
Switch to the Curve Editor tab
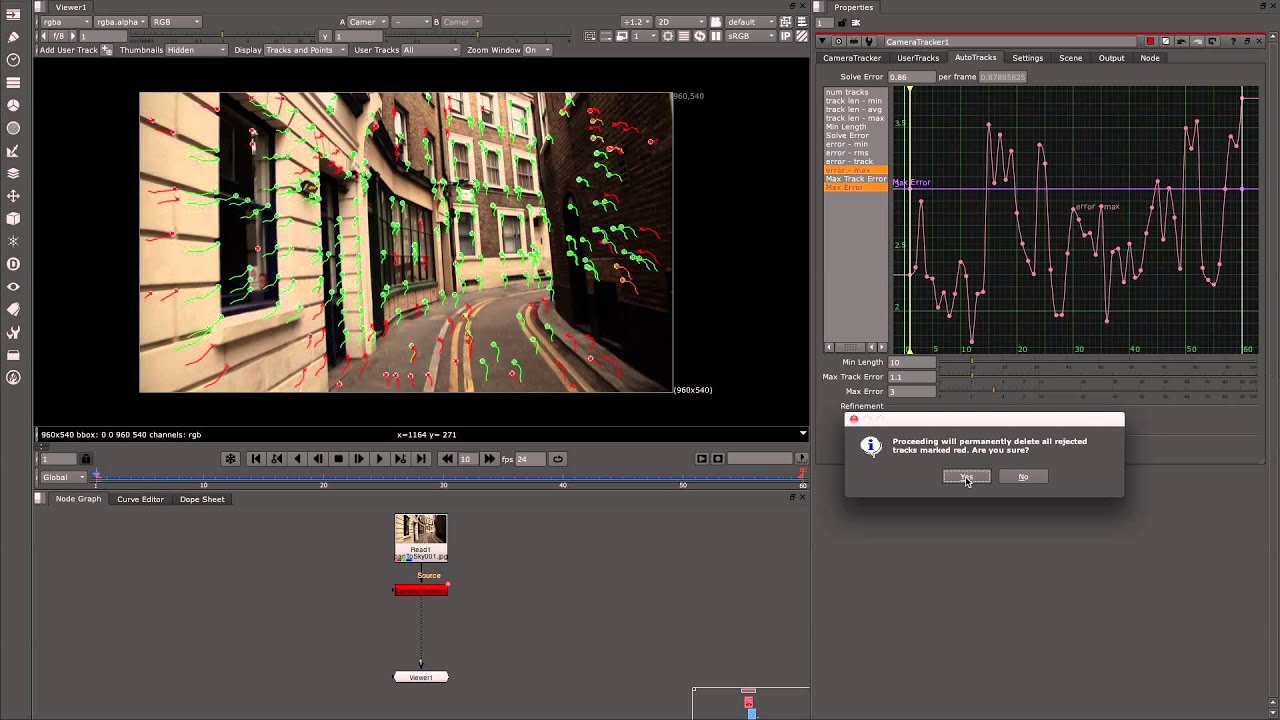tap(140, 499)
